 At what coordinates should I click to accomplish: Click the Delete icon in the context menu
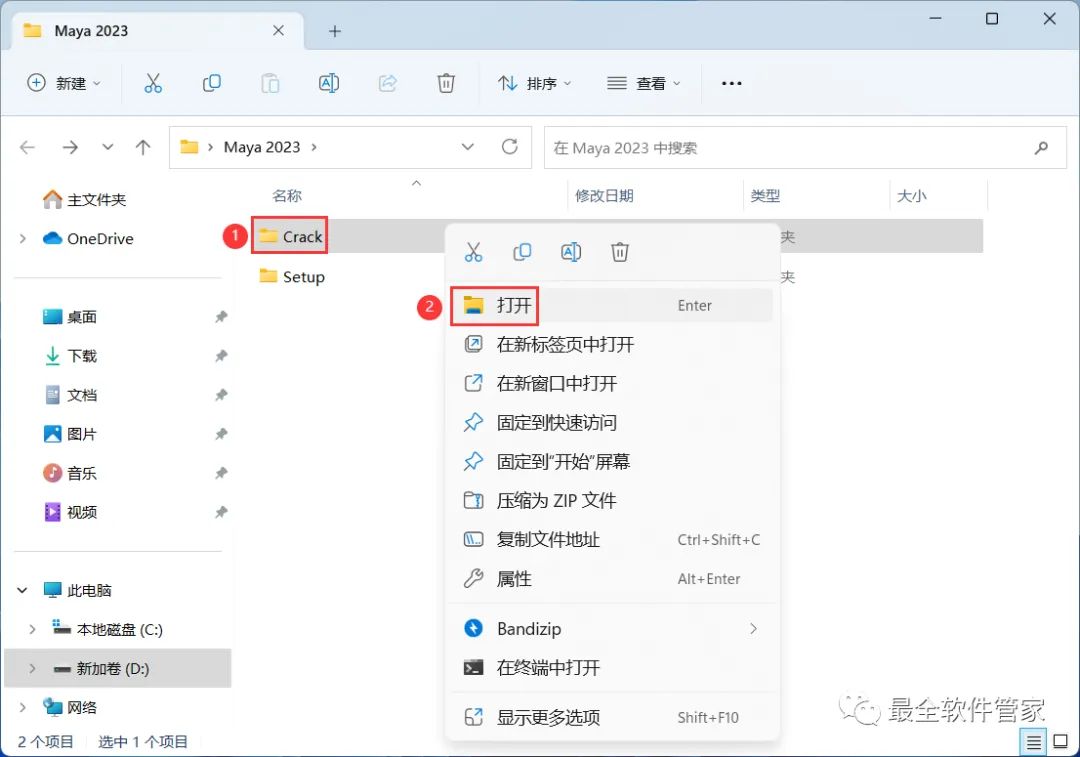(x=620, y=252)
